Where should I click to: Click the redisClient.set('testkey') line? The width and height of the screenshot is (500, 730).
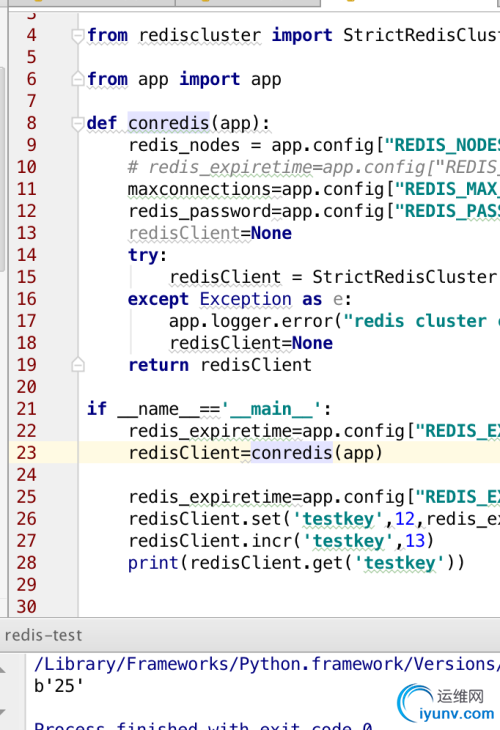click(x=314, y=519)
